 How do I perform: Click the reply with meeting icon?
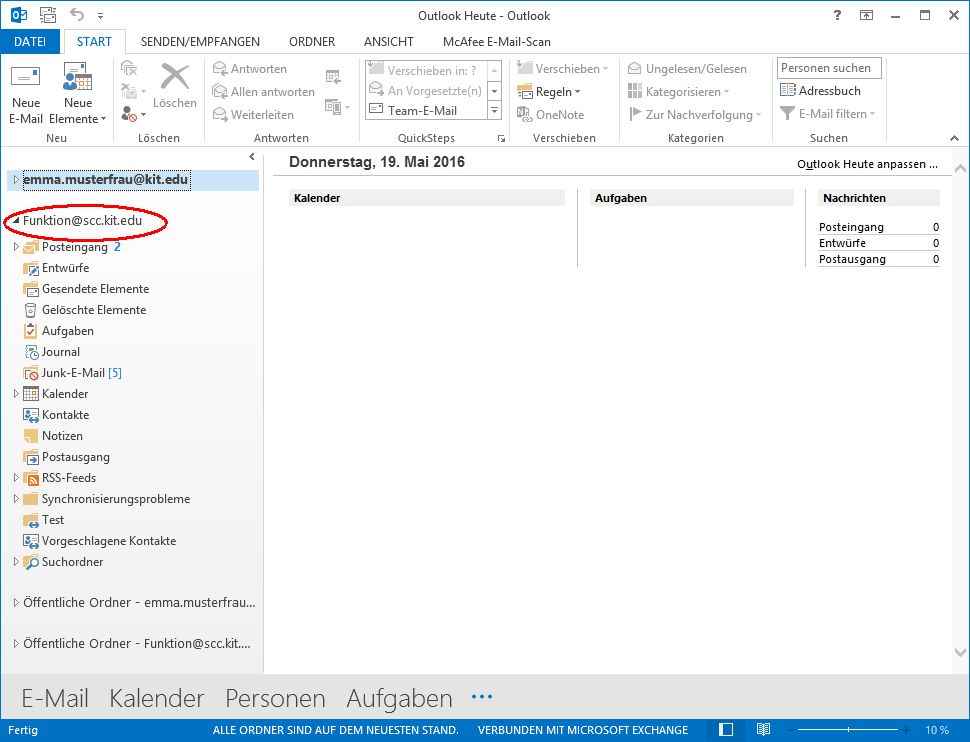[333, 76]
